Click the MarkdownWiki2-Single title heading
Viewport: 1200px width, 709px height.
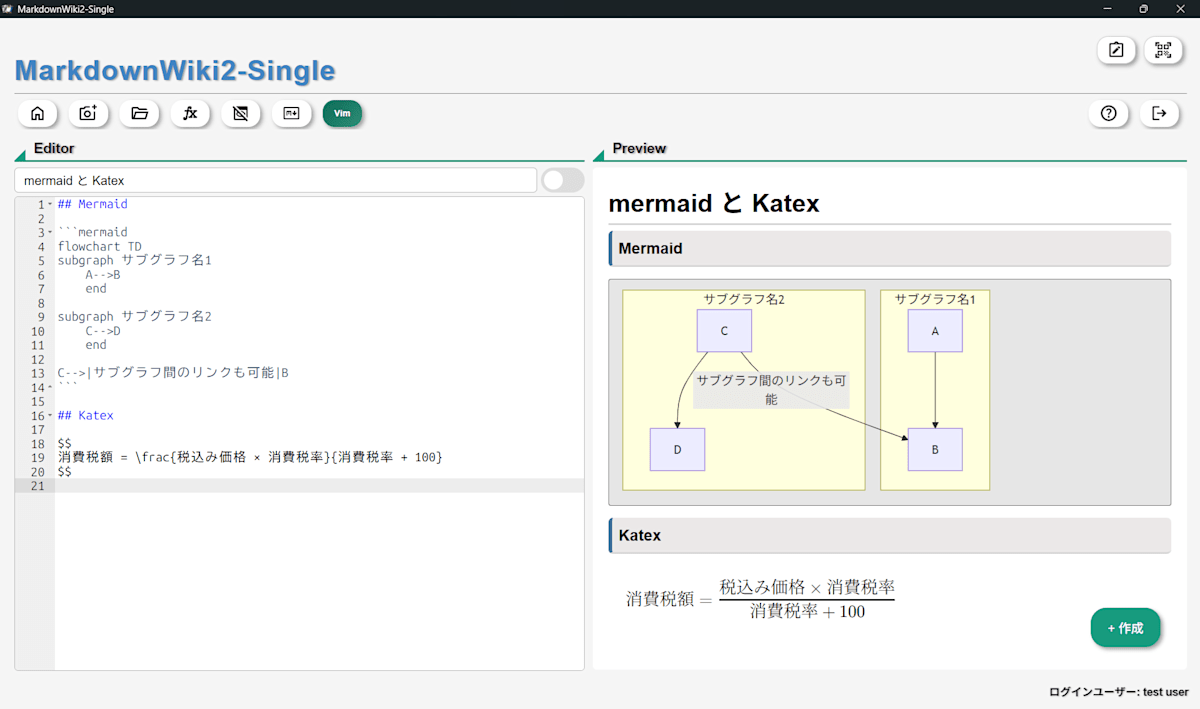click(175, 70)
